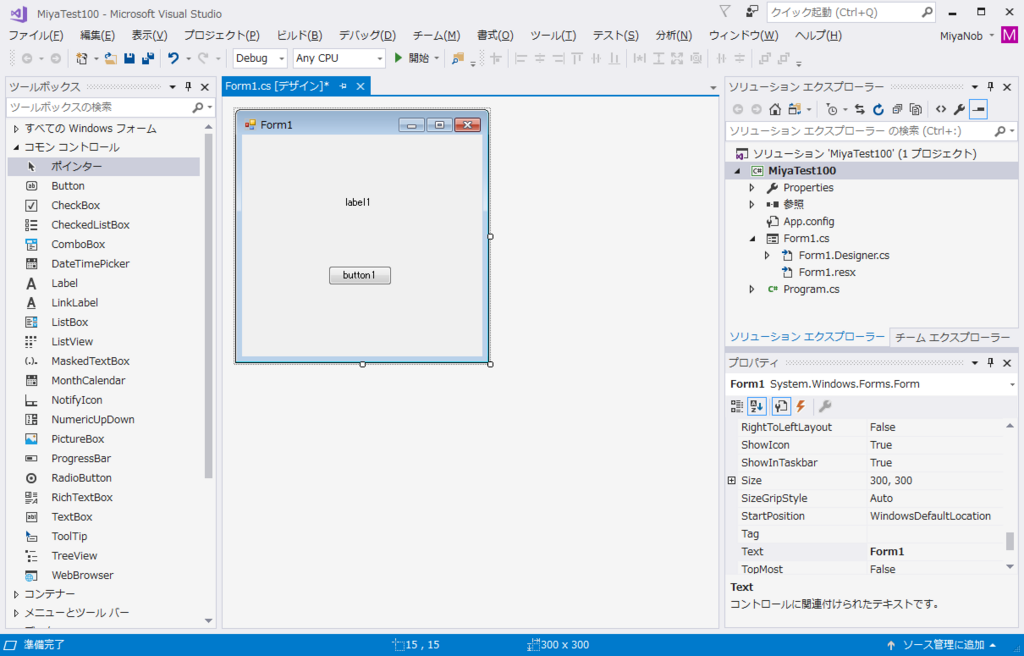The image size is (1024, 656).
Task: Expand the コンテナー toolbox group
Action: pyautogui.click(x=16, y=595)
